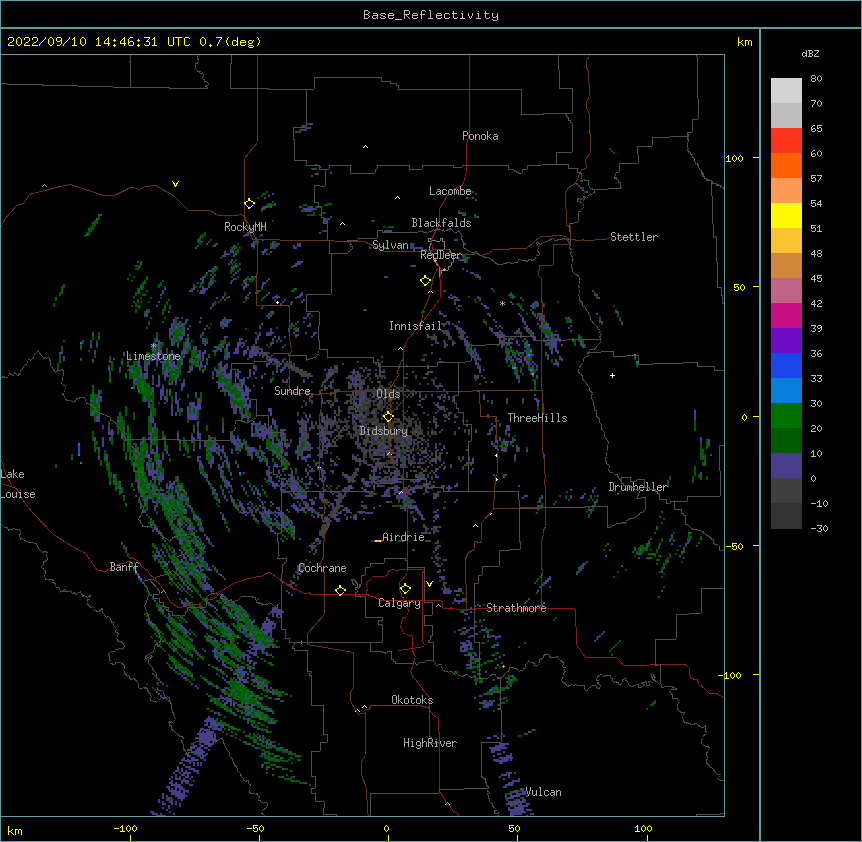
Task: Select the green 20-30 dBZ legend swatch
Action: click(x=786, y=416)
